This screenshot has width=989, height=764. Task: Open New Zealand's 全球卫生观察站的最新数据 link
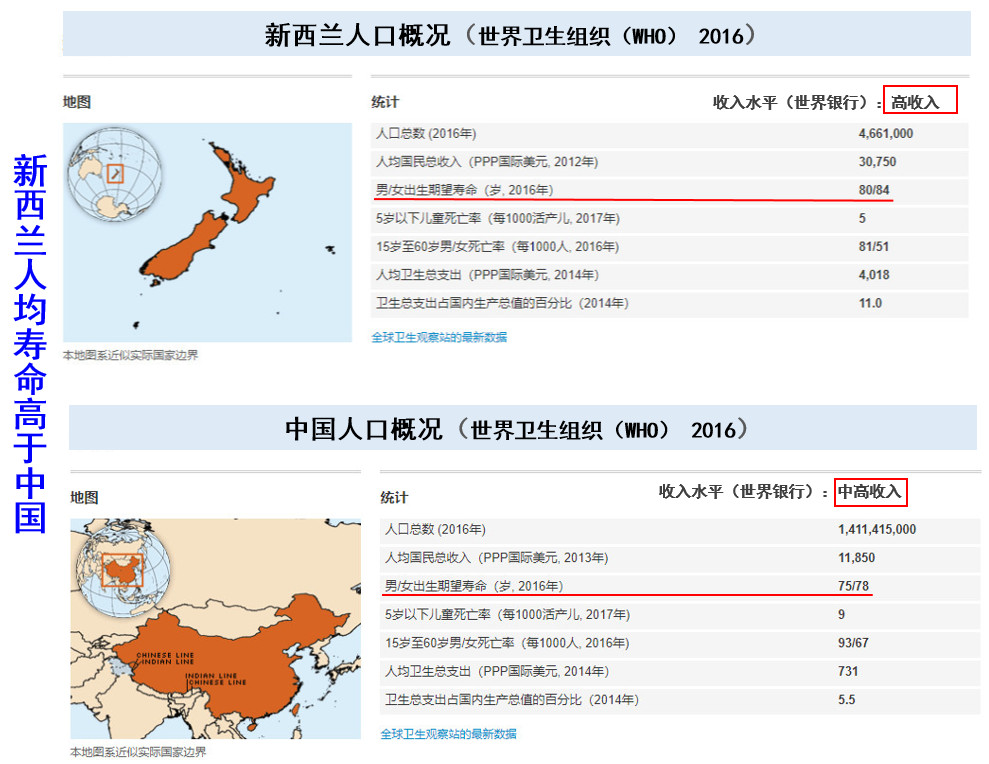coord(440,337)
